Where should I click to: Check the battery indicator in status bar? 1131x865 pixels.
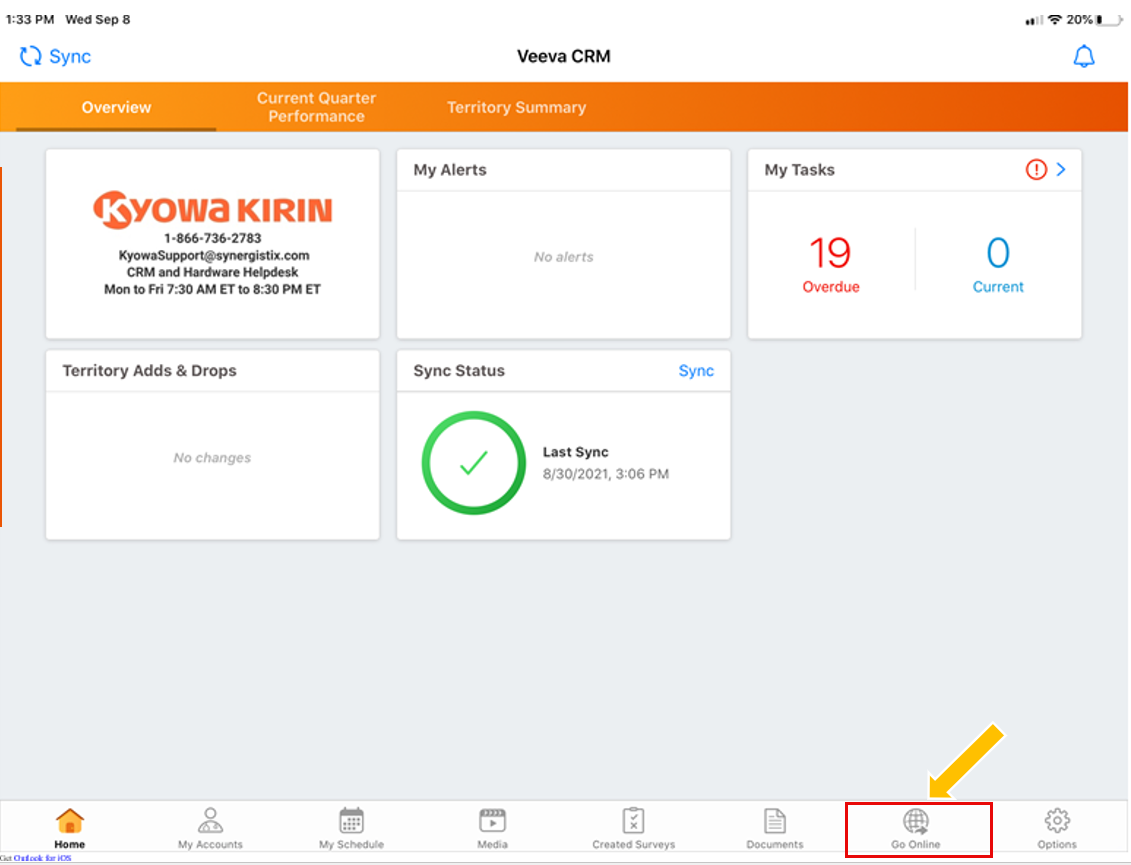tap(1109, 19)
